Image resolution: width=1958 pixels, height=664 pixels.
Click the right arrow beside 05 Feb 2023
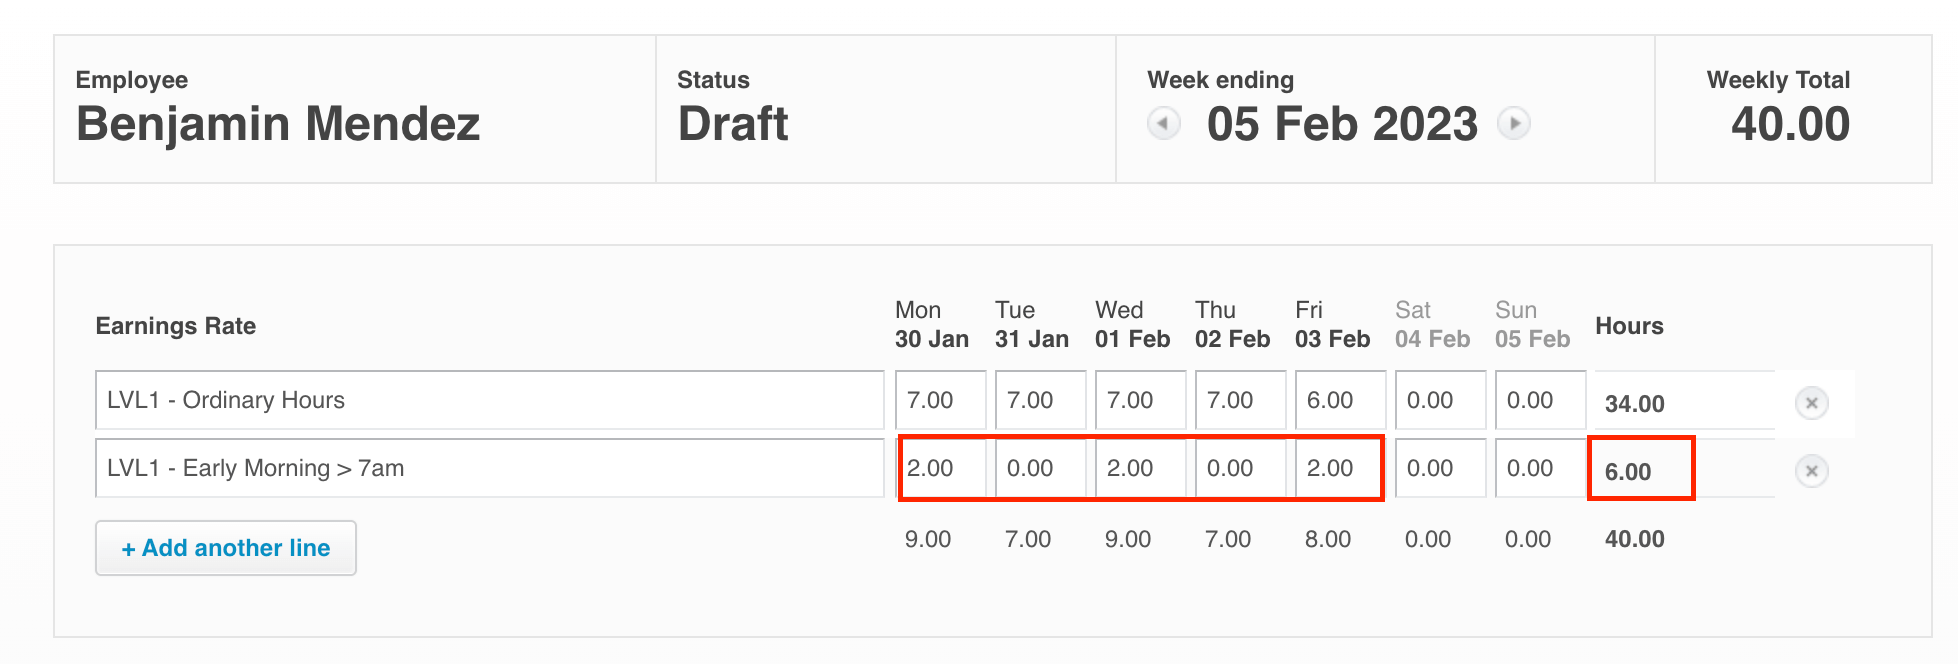coord(1516,123)
